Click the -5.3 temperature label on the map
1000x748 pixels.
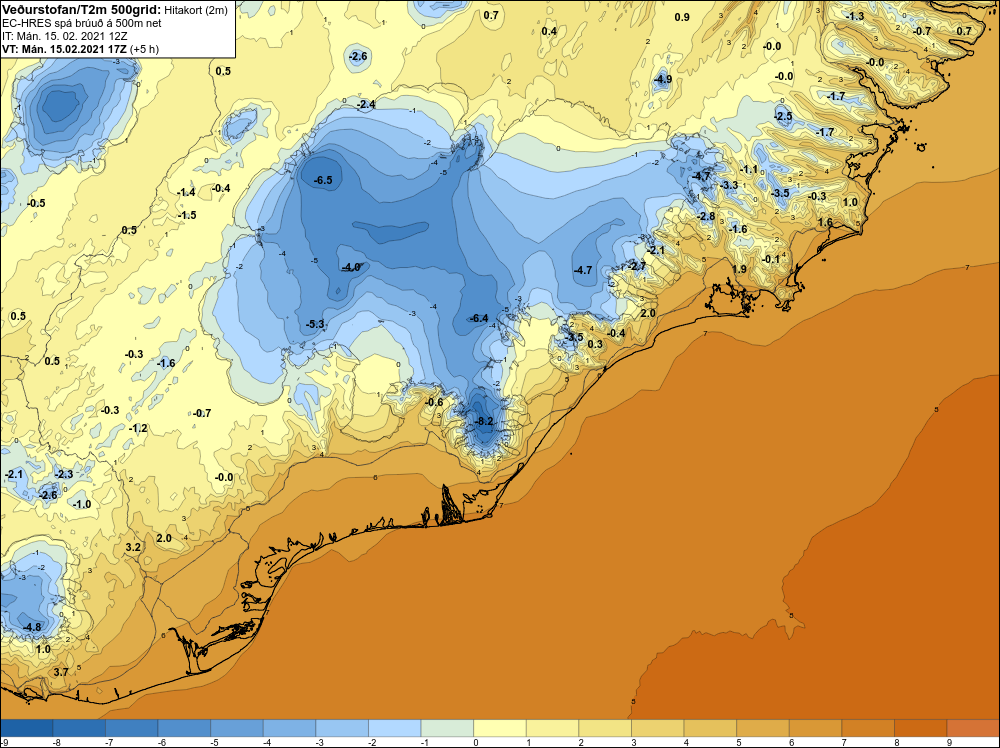click(x=315, y=324)
